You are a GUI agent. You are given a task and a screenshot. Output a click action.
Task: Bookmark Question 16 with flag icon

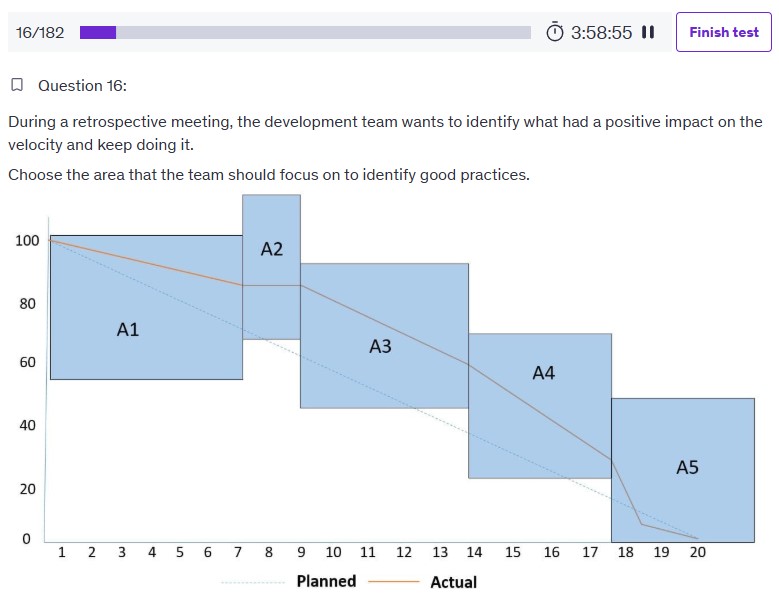coord(17,85)
